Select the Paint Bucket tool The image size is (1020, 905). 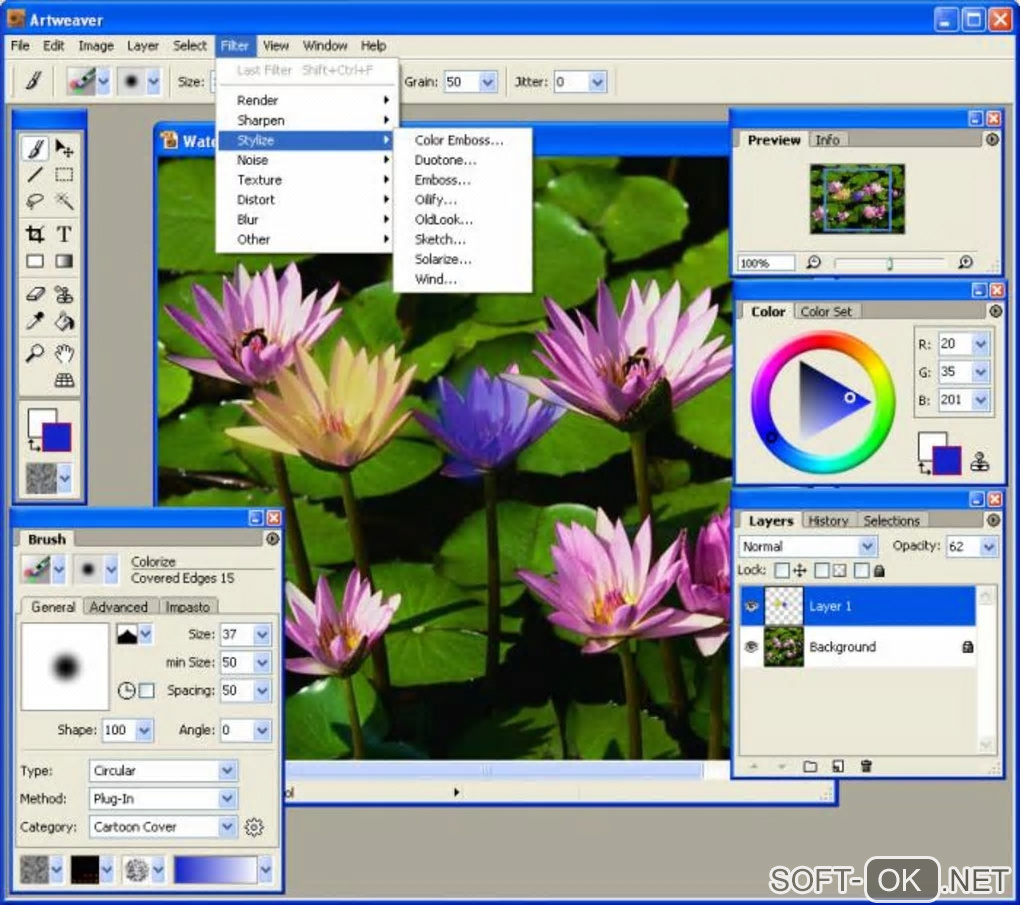click(64, 321)
